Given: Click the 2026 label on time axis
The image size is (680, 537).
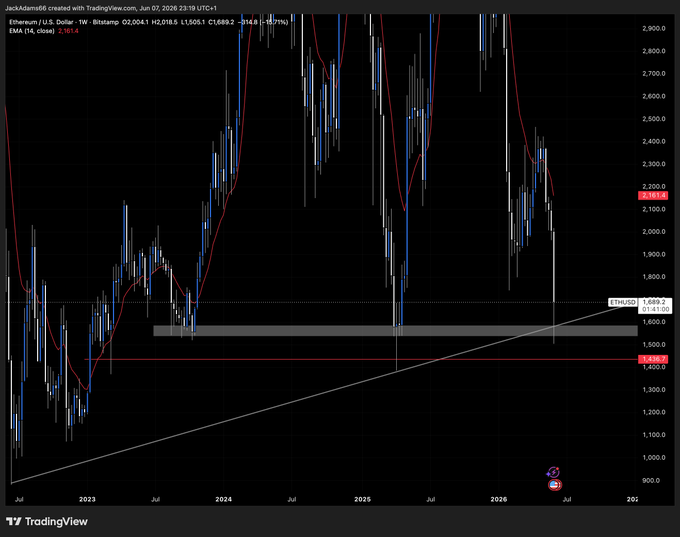Looking at the screenshot, I should (x=499, y=499).
